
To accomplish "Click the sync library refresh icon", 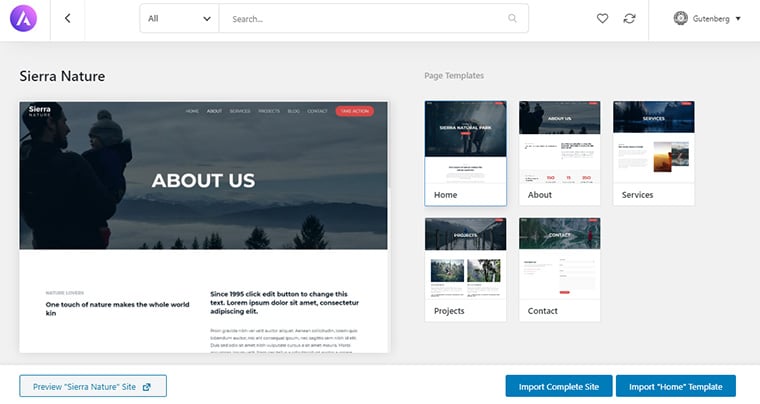I will point(629,18).
